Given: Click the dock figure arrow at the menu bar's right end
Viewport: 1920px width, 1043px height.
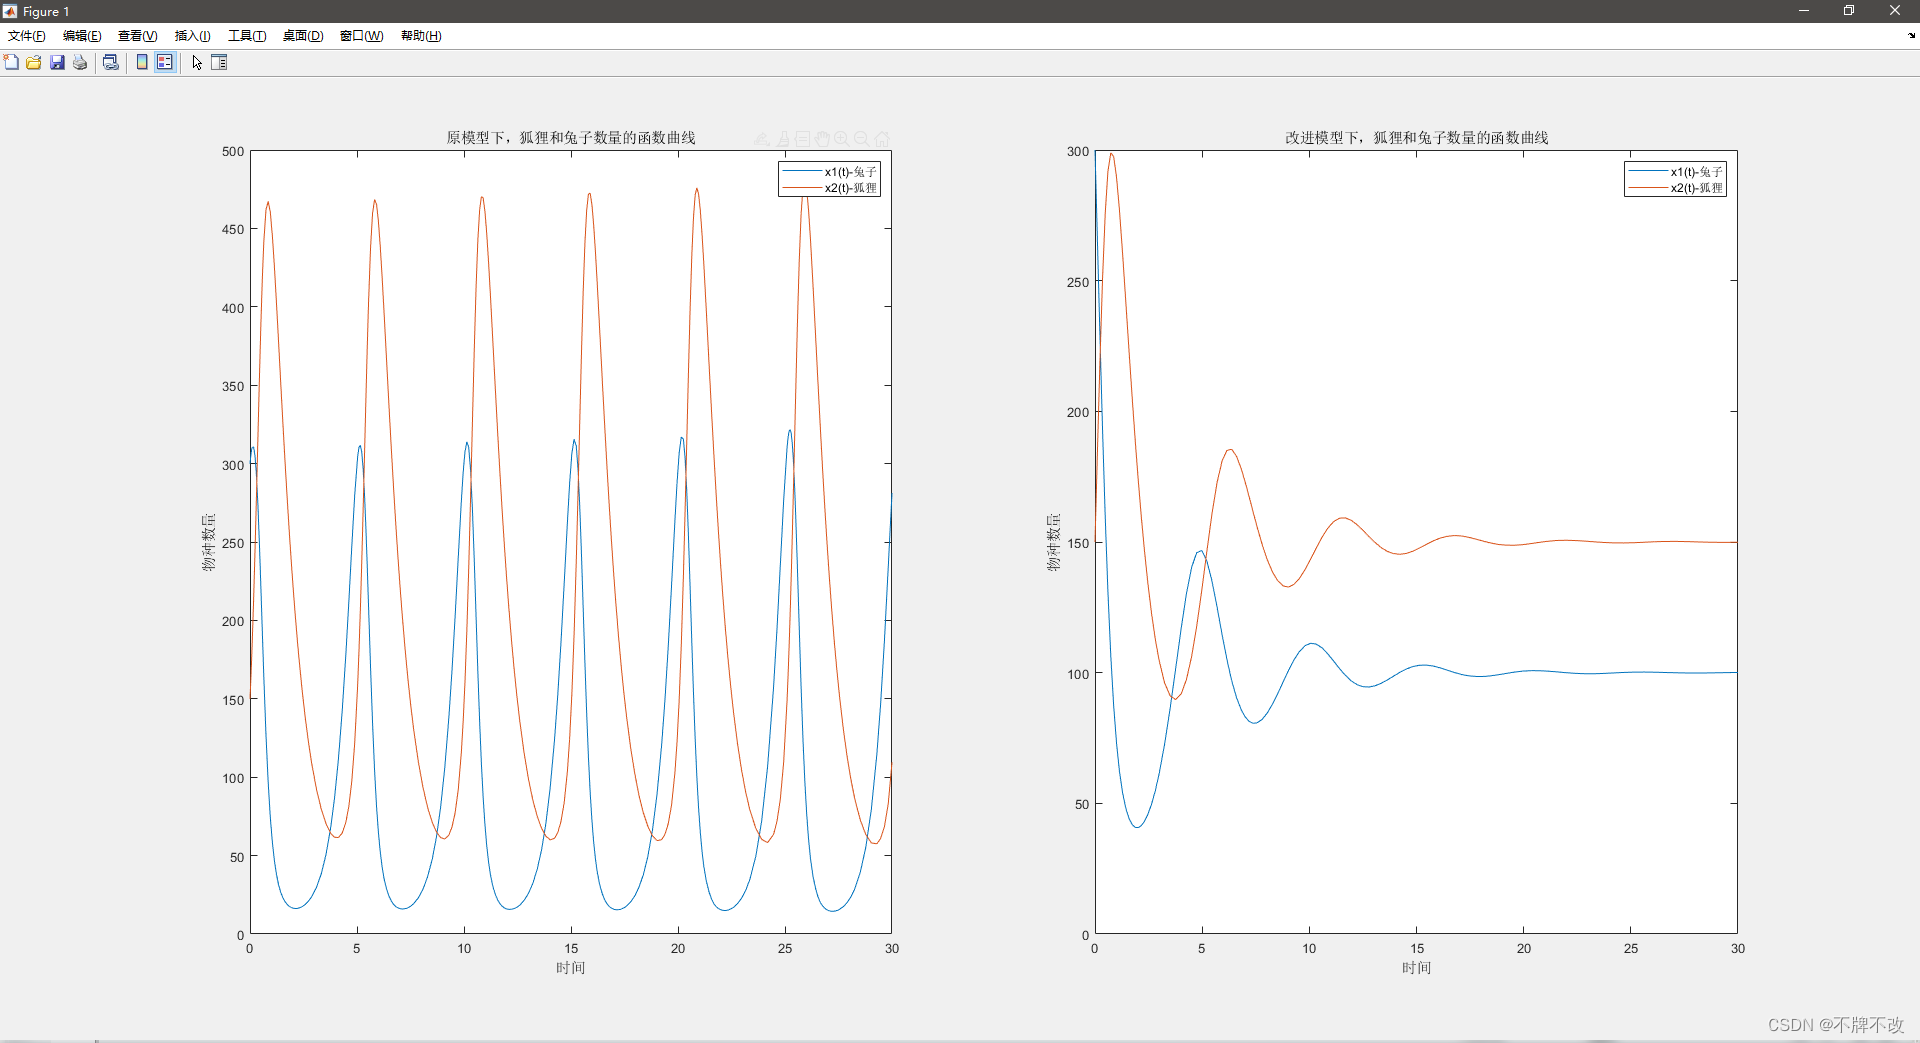Looking at the screenshot, I should click(x=1911, y=36).
